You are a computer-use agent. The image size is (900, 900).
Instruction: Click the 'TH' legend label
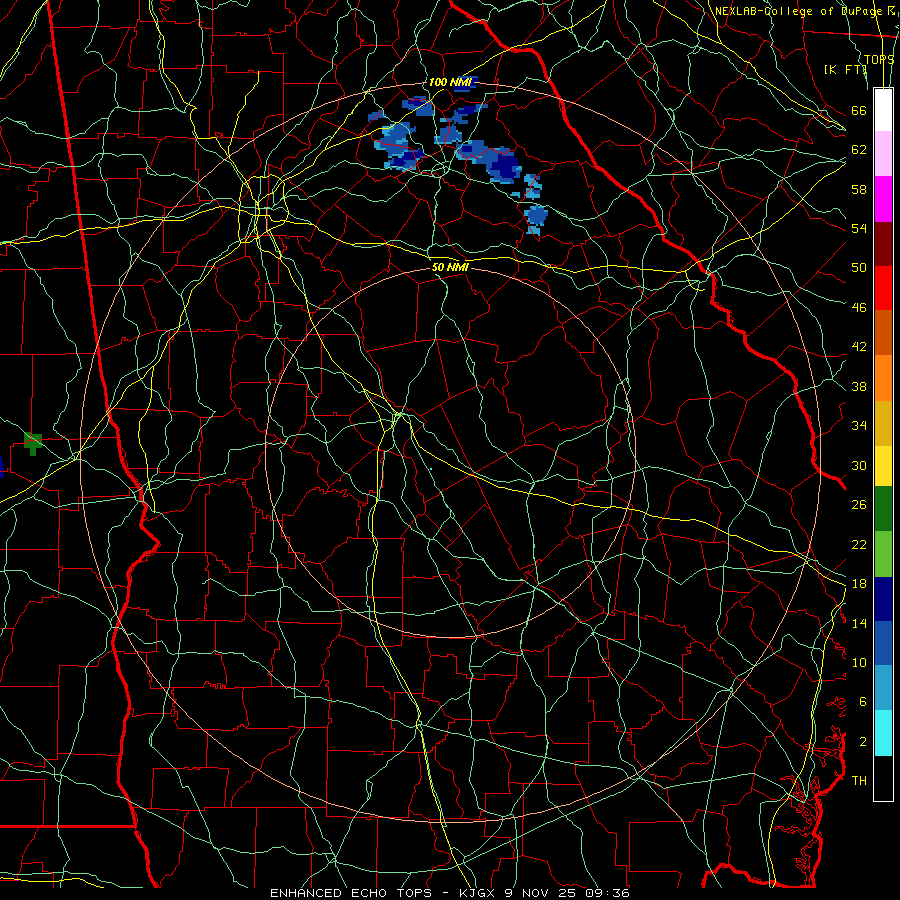pos(859,781)
